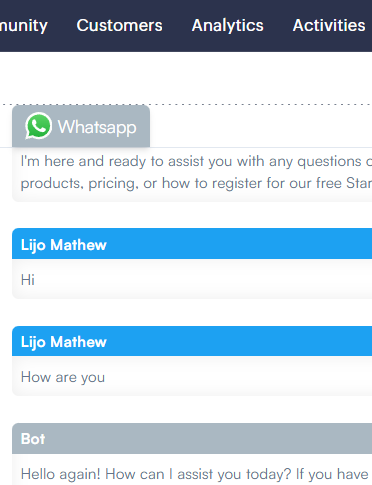Go to the Activities section

pyautogui.click(x=329, y=25)
